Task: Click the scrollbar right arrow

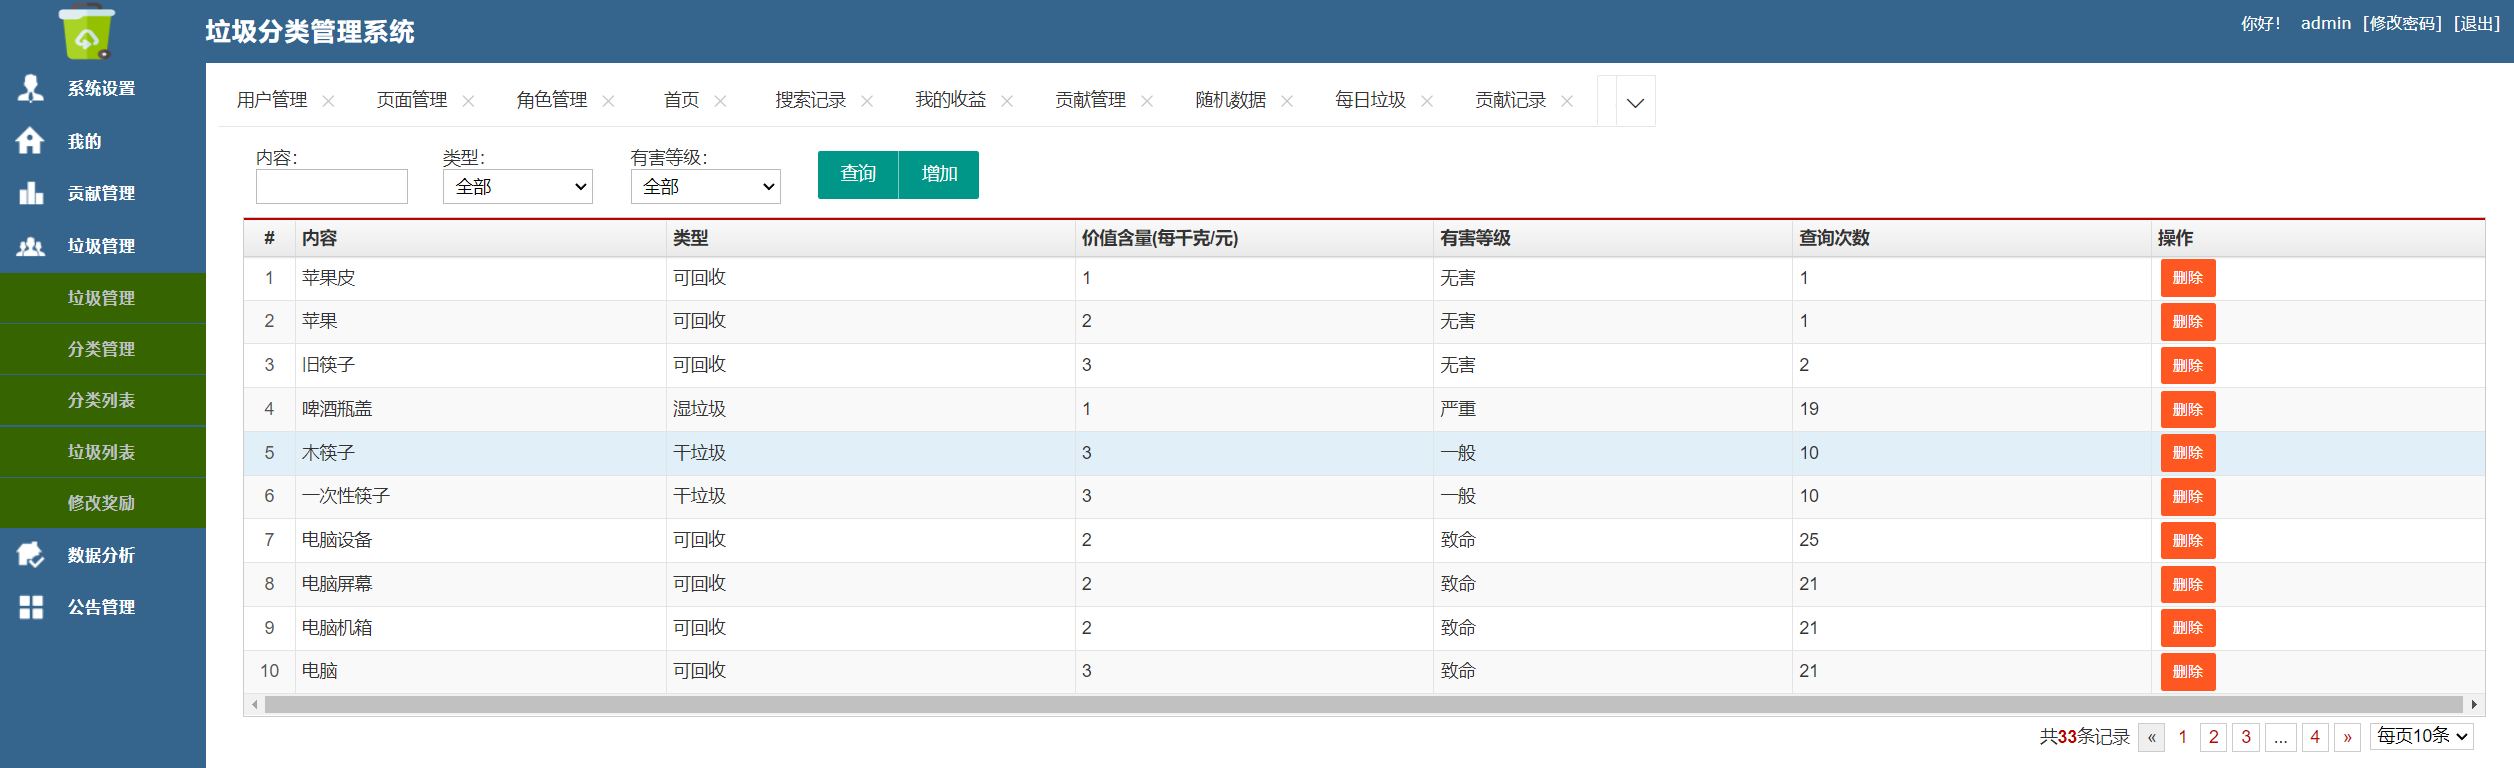Action: point(2474,705)
